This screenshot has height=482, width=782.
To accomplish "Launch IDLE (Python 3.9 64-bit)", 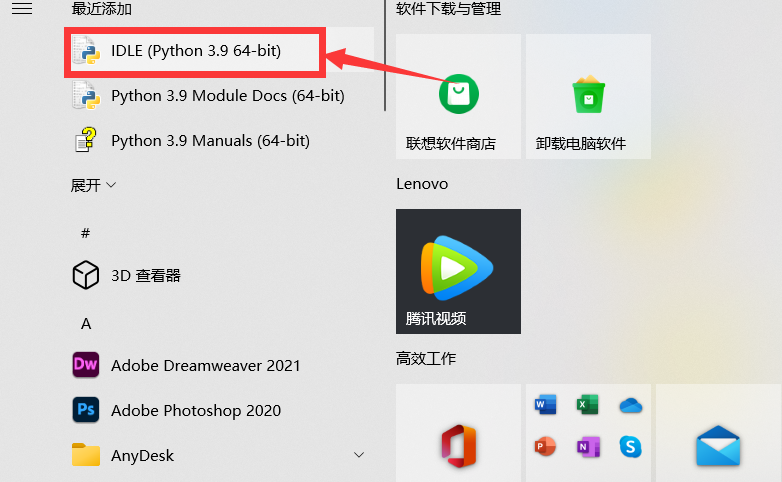I will (x=219, y=50).
